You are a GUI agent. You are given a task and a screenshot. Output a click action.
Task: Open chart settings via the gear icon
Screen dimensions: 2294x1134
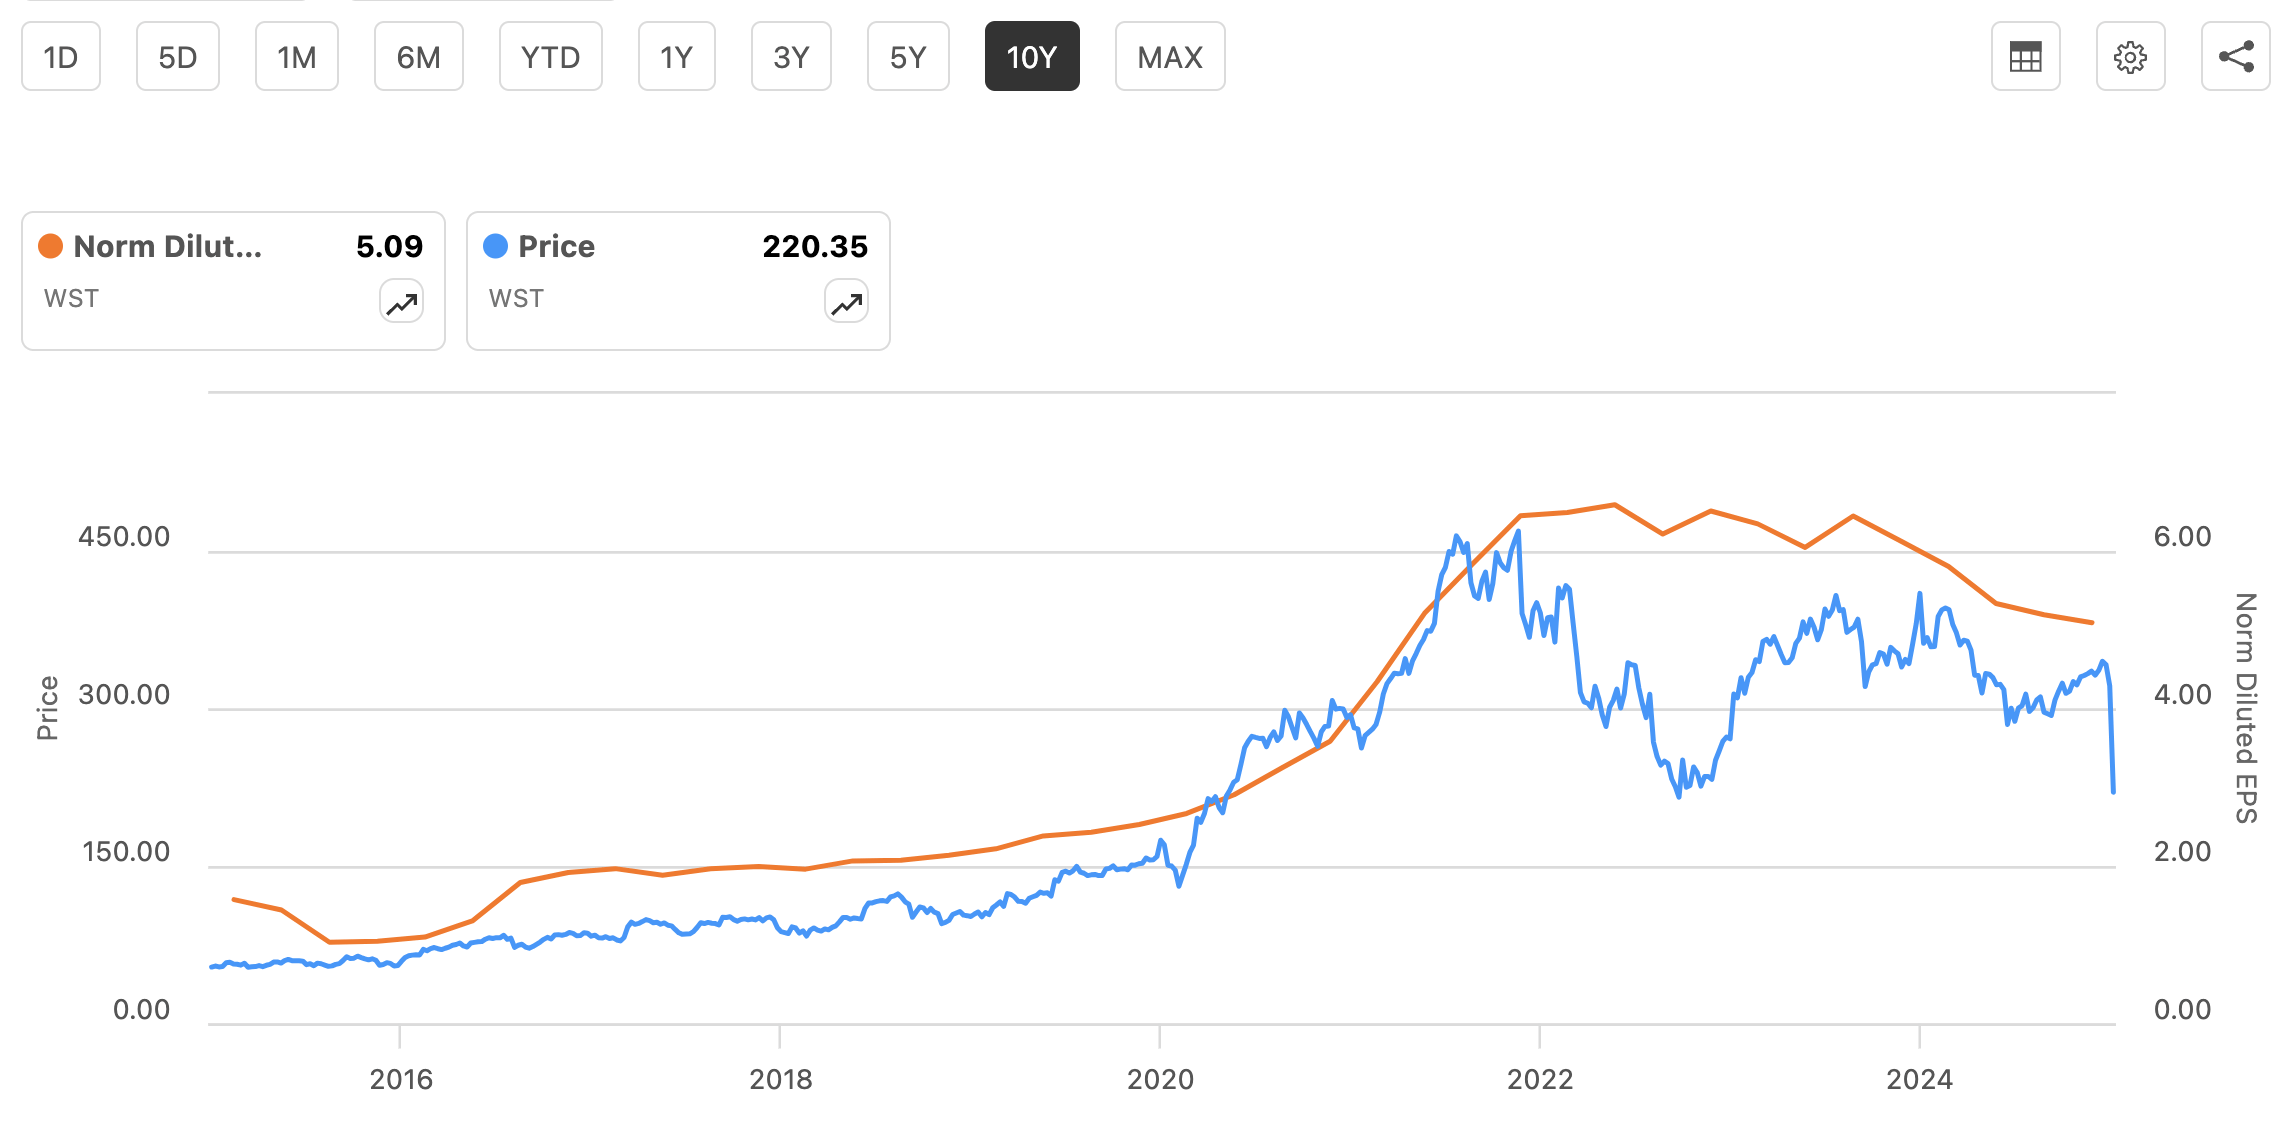[2131, 57]
